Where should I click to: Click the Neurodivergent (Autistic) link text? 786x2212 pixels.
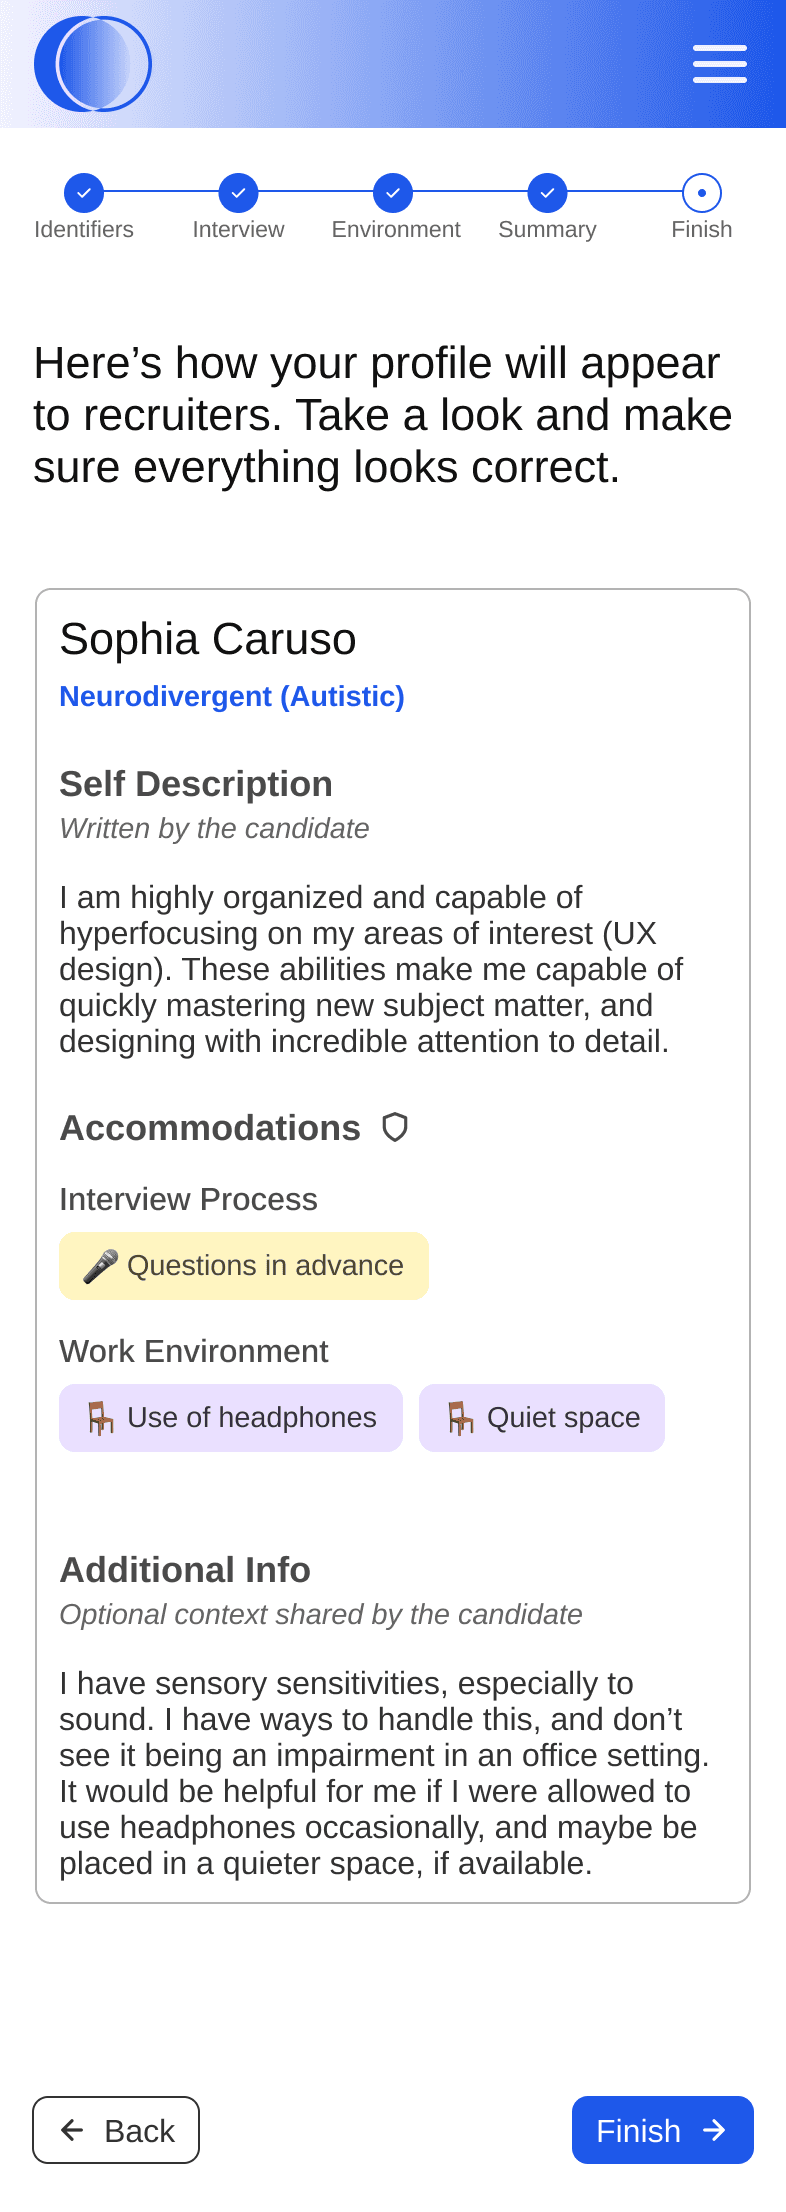pyautogui.click(x=232, y=696)
